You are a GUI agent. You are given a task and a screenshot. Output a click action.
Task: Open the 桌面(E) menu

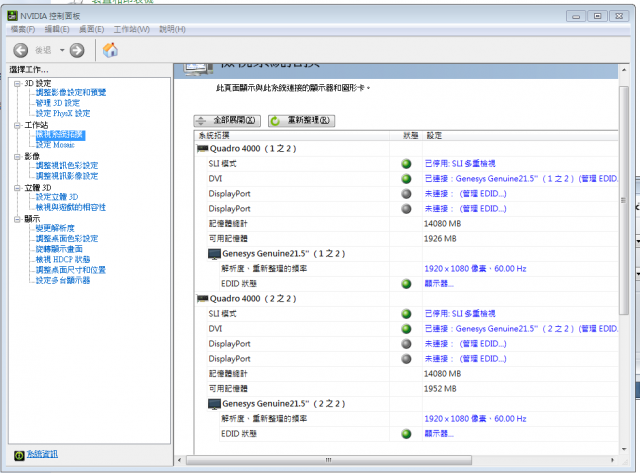click(91, 29)
